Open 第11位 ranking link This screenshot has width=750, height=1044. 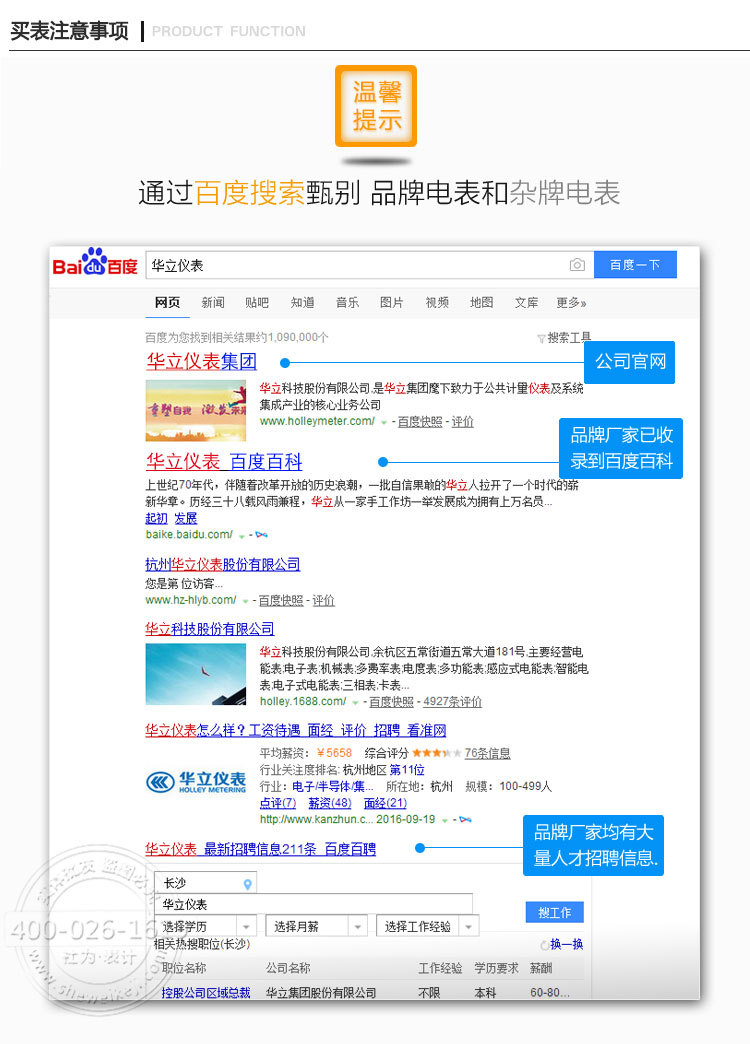[x=407, y=770]
